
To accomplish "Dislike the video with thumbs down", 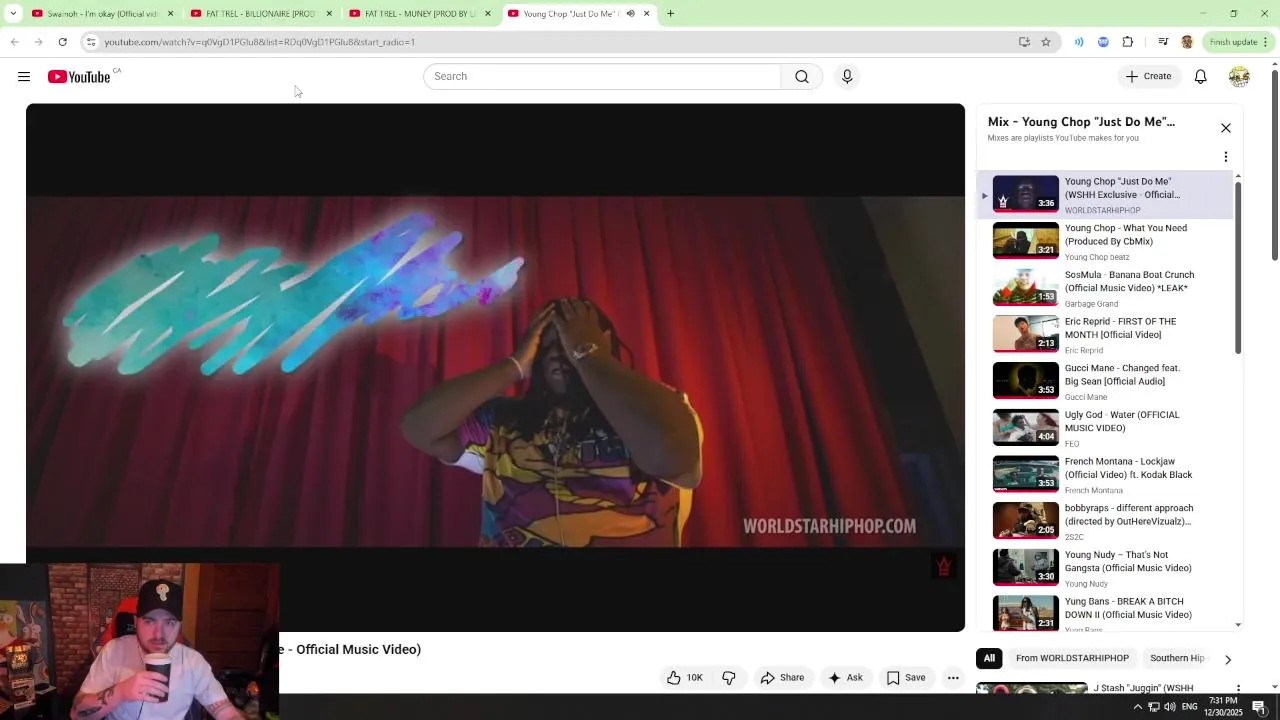I will point(729,678).
